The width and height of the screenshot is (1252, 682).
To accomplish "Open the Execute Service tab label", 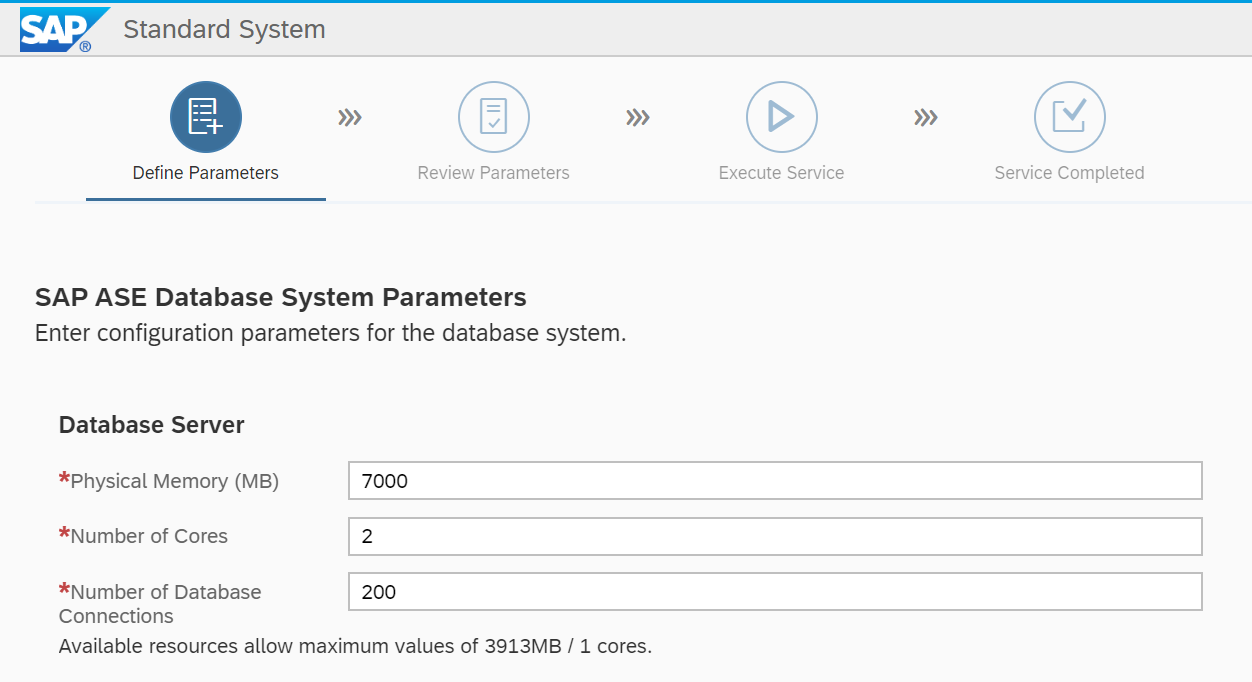I will tap(781, 173).
